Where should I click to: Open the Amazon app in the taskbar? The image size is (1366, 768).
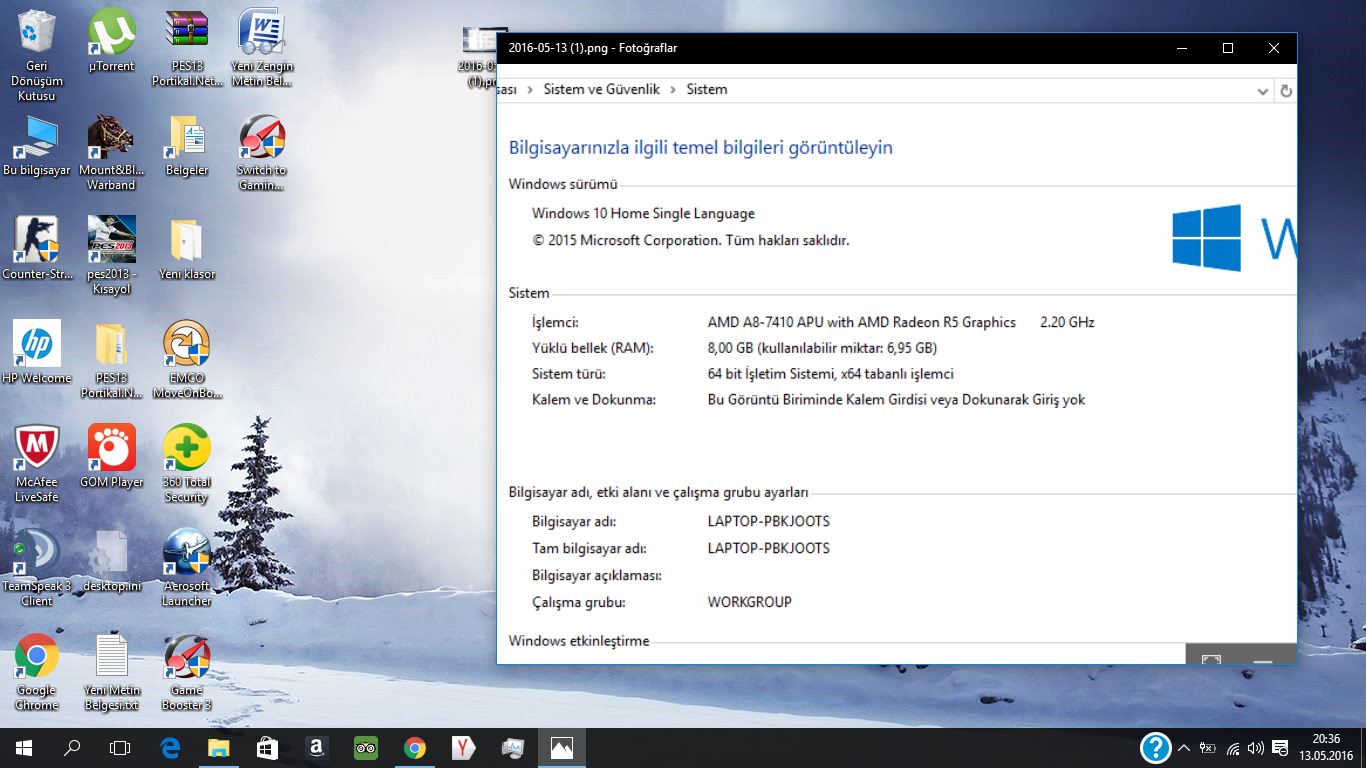tap(316, 747)
